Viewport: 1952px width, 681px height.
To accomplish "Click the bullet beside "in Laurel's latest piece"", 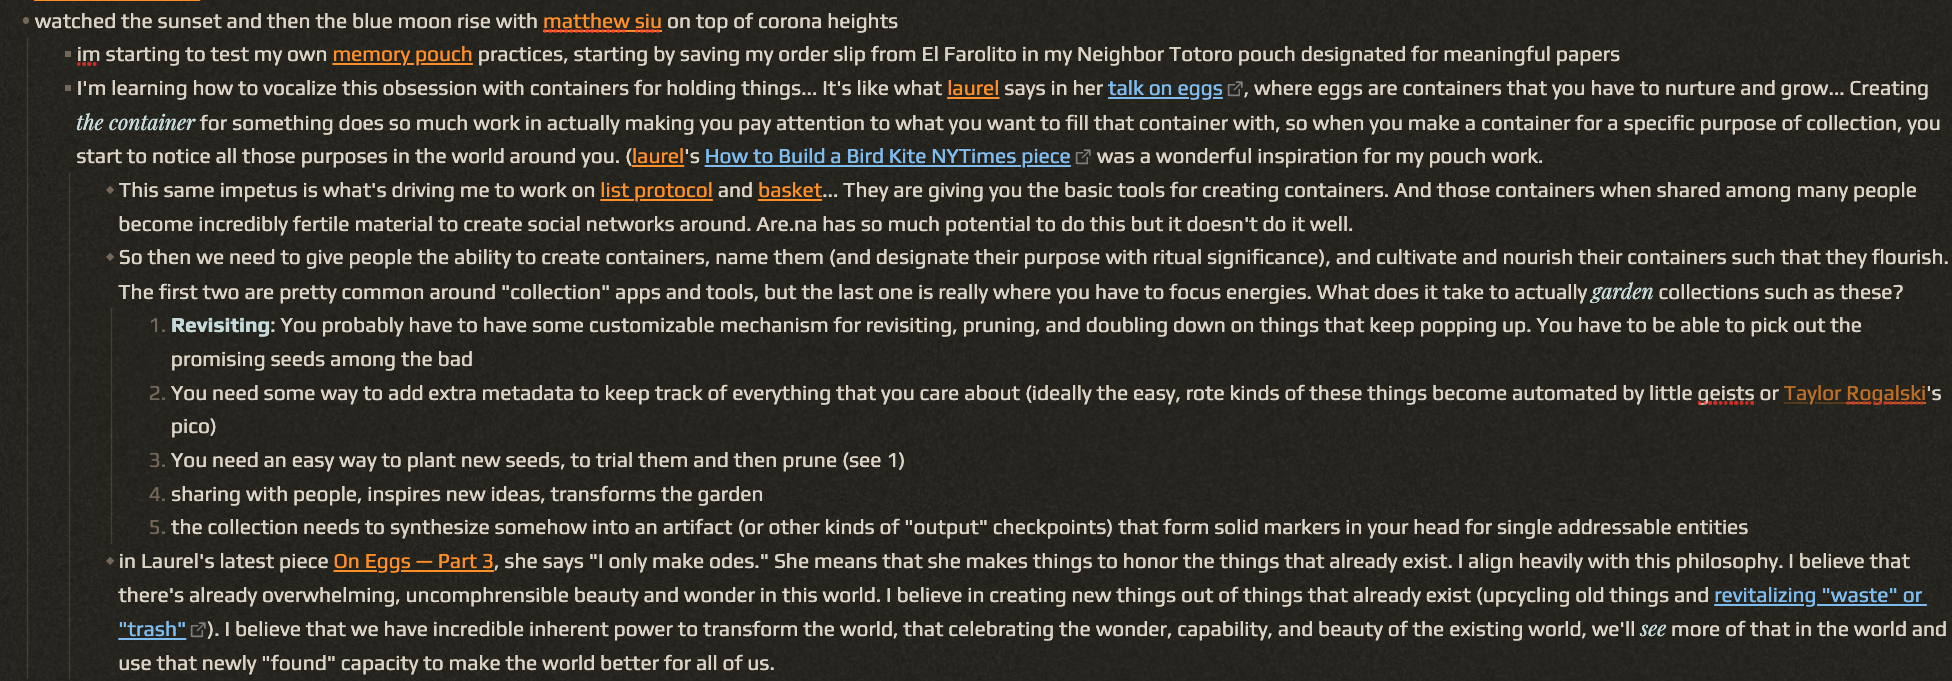I will point(109,561).
